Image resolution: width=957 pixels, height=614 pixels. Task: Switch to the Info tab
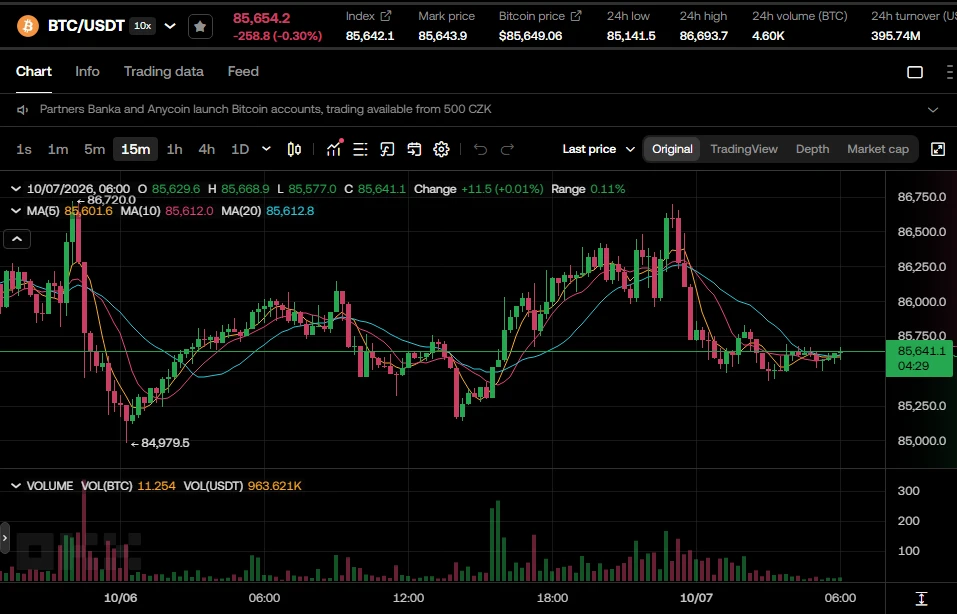coord(87,71)
